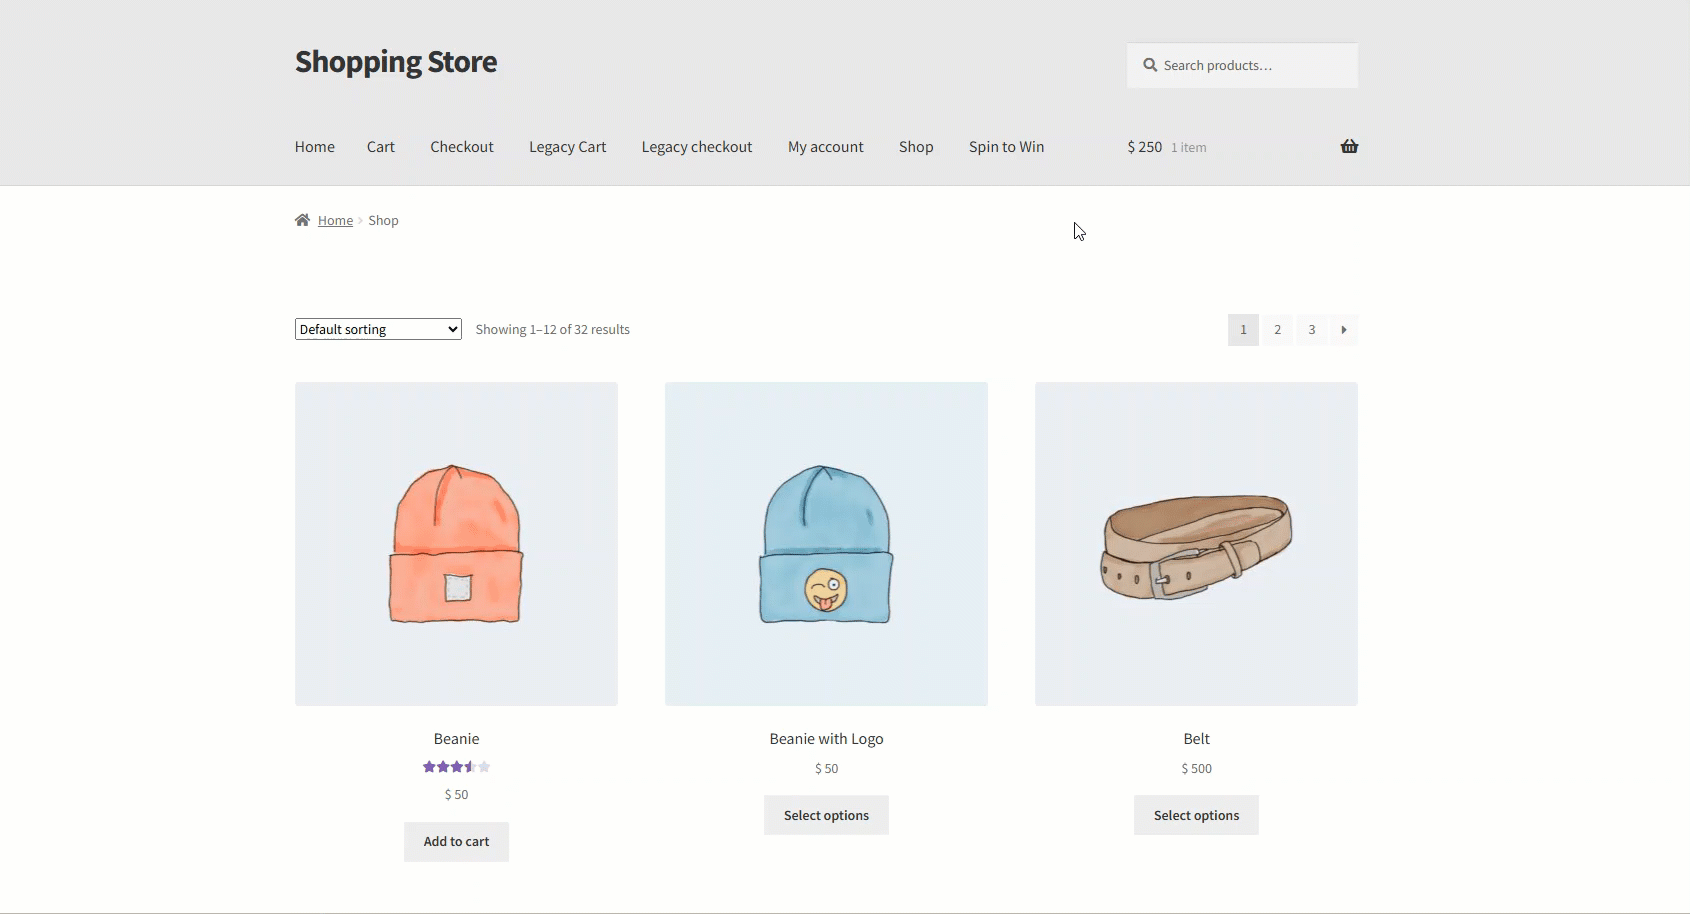This screenshot has height=914, width=1690.
Task: Navigate to the Checkout page
Action: (x=461, y=147)
